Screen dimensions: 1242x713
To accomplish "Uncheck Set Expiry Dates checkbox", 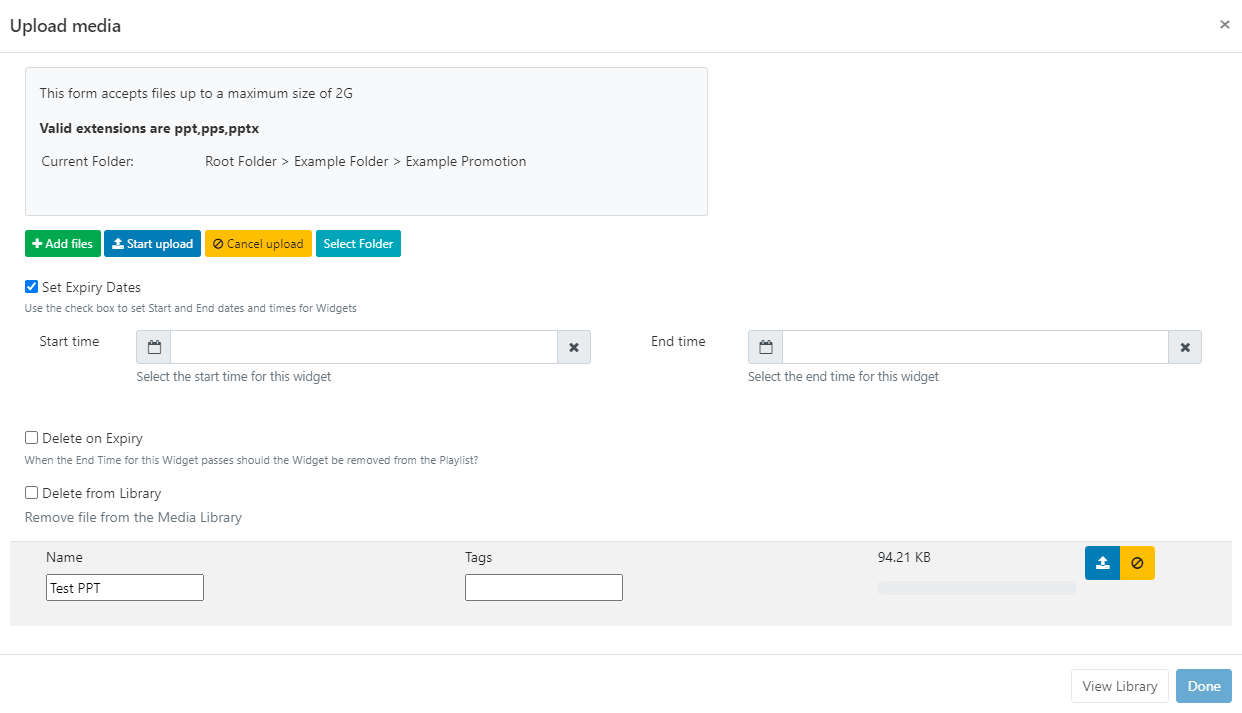I will pyautogui.click(x=32, y=287).
